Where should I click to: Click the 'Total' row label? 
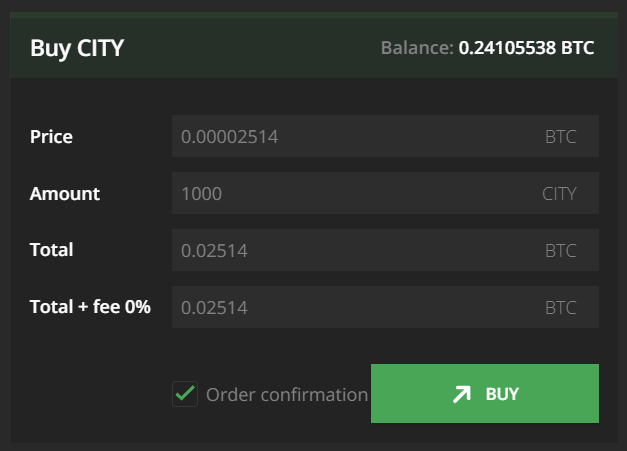52,250
